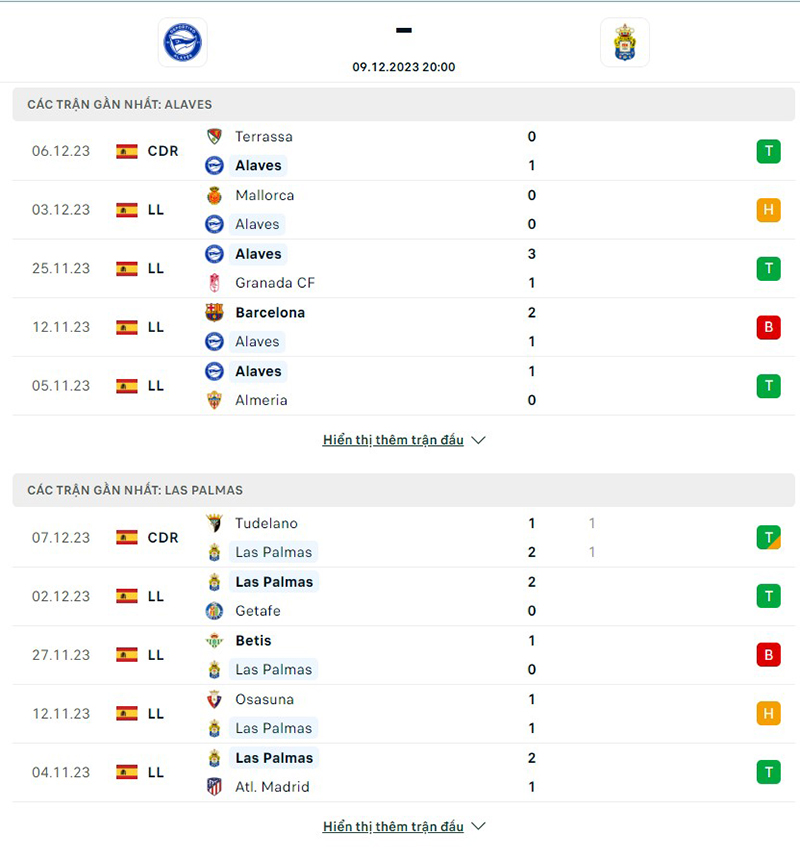The height and width of the screenshot is (860, 800).
Task: Click the Alaves team name in the 25.11.23 row
Action: click(x=258, y=254)
